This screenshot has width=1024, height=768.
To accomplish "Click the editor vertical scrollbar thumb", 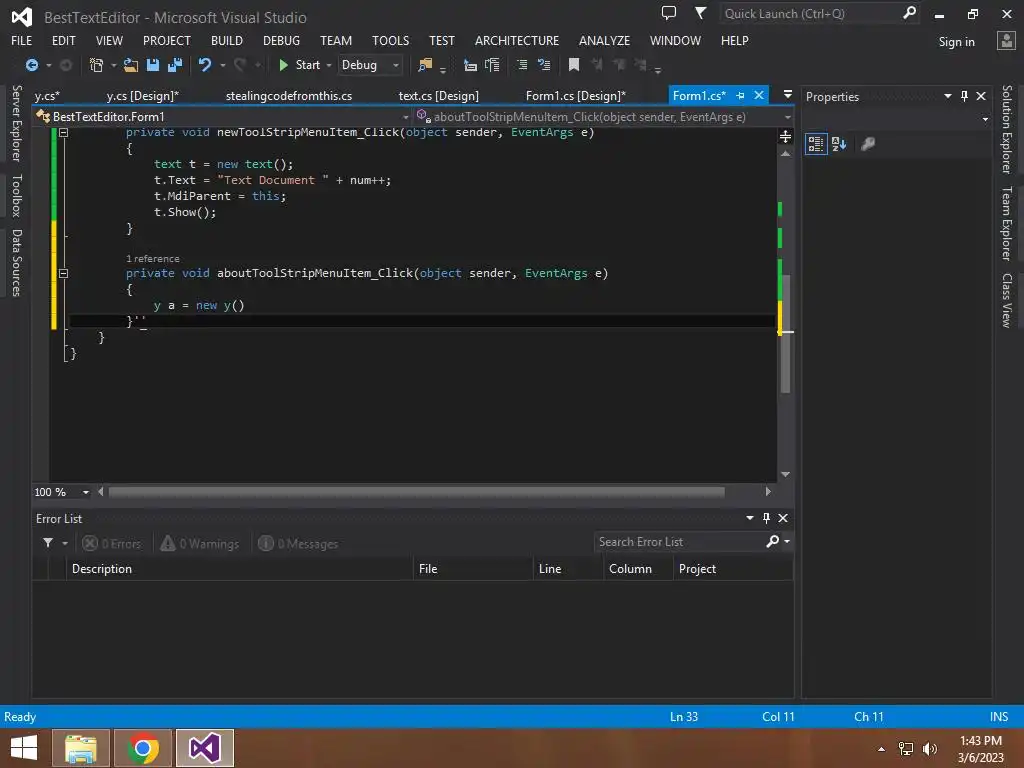I will coord(786,333).
